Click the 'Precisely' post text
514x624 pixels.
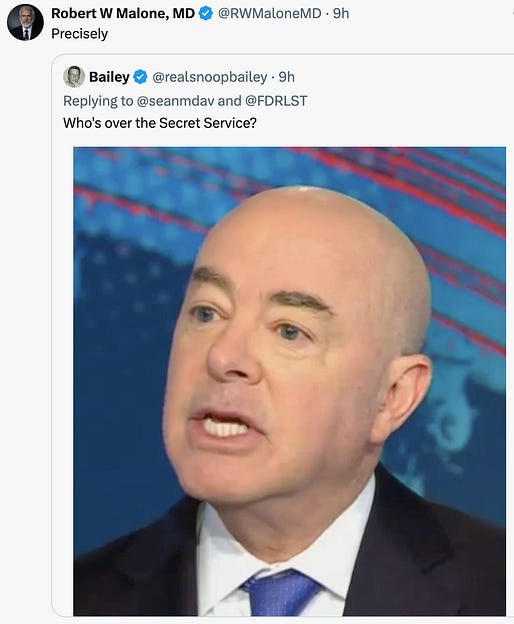pos(80,34)
